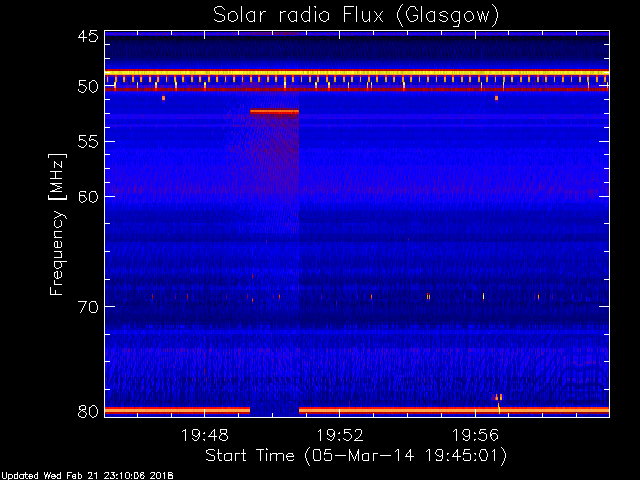Click the 70 frequency tick label
This screenshot has height=480, width=640.
88,307
